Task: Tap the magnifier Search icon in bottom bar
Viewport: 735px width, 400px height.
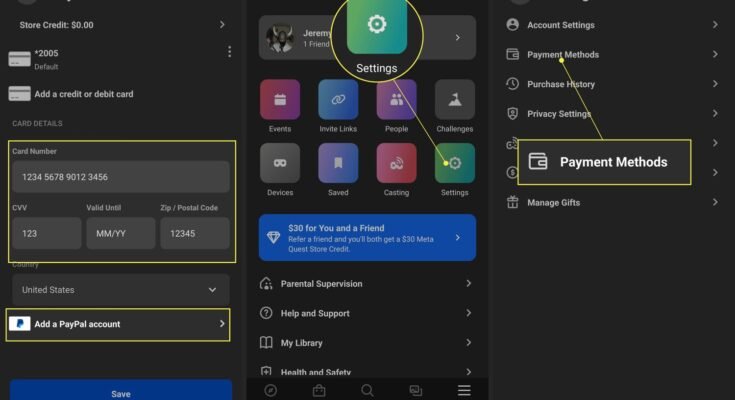Action: click(368, 390)
